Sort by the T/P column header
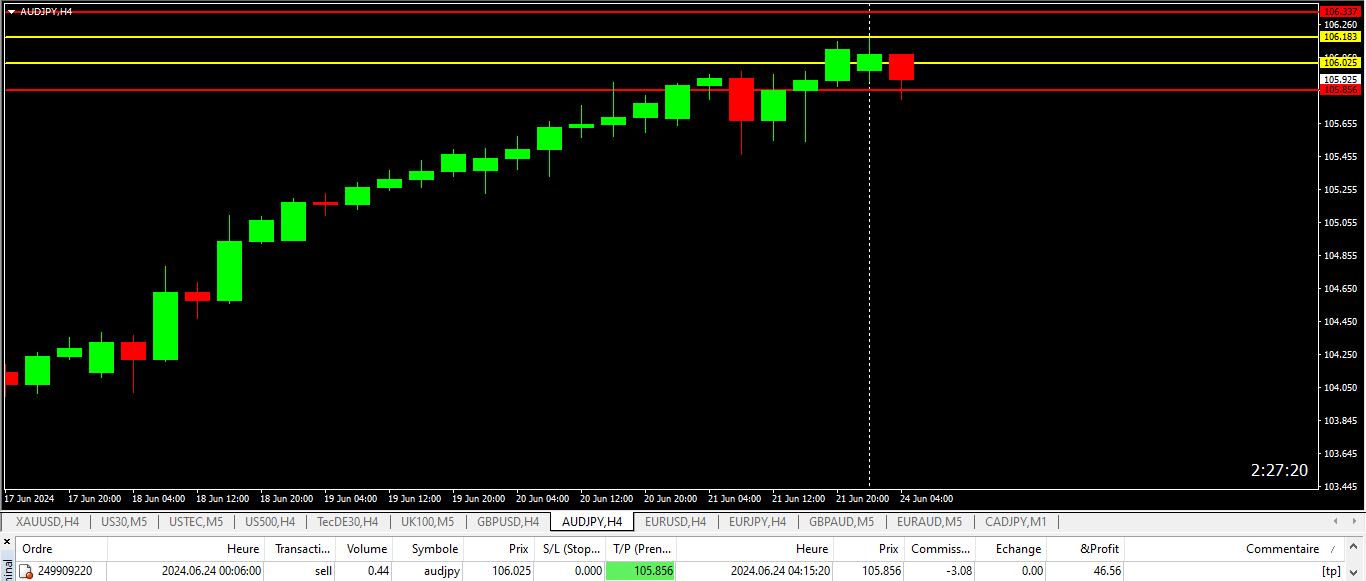This screenshot has width=1366, height=581. (641, 549)
